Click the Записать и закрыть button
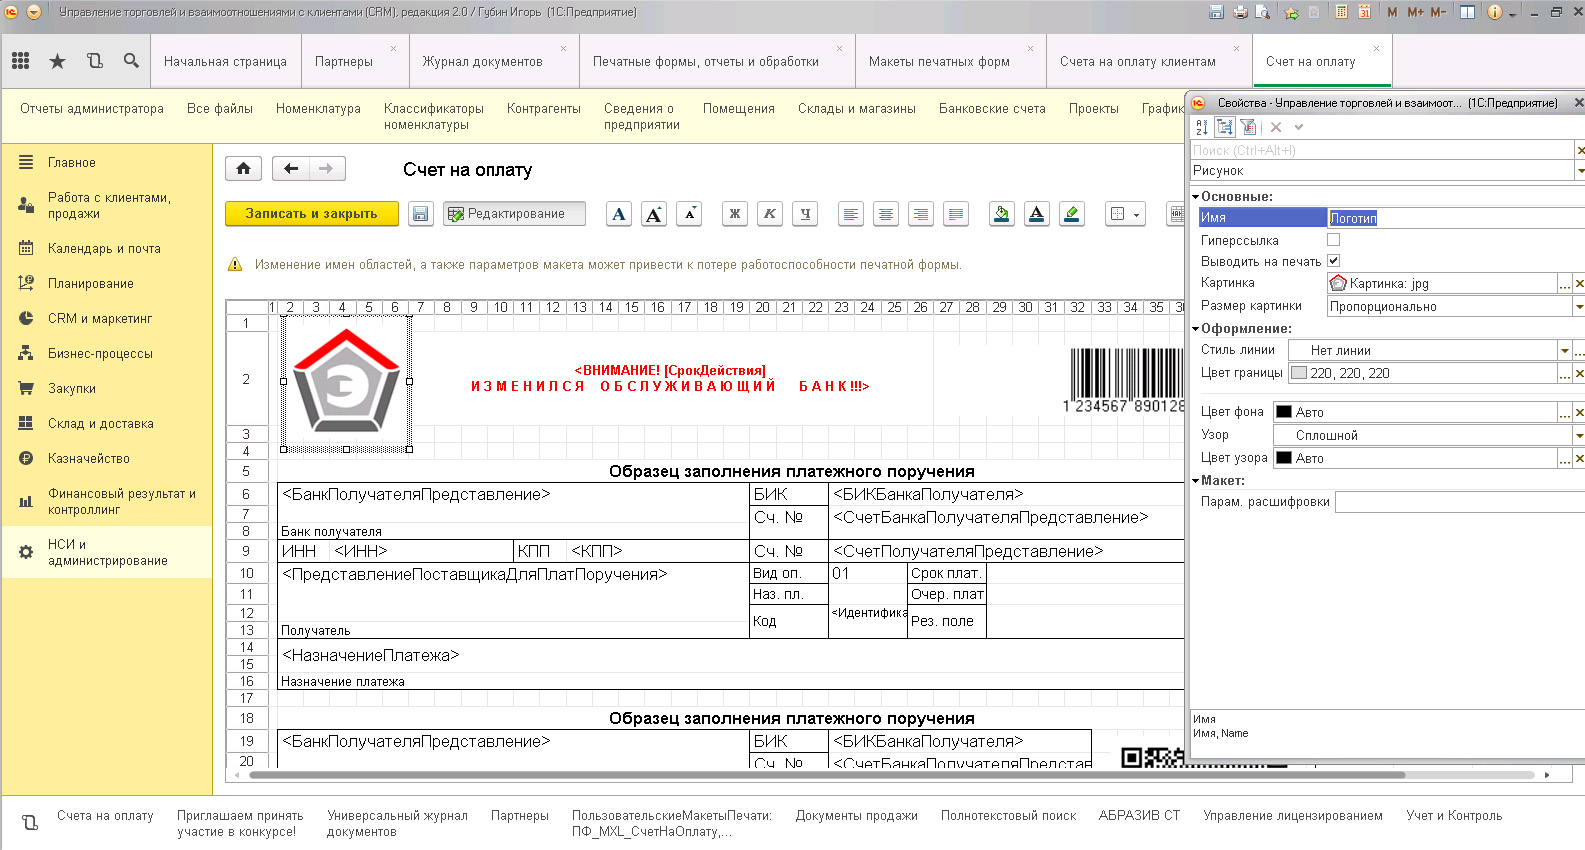The image size is (1585, 850). pos(311,214)
